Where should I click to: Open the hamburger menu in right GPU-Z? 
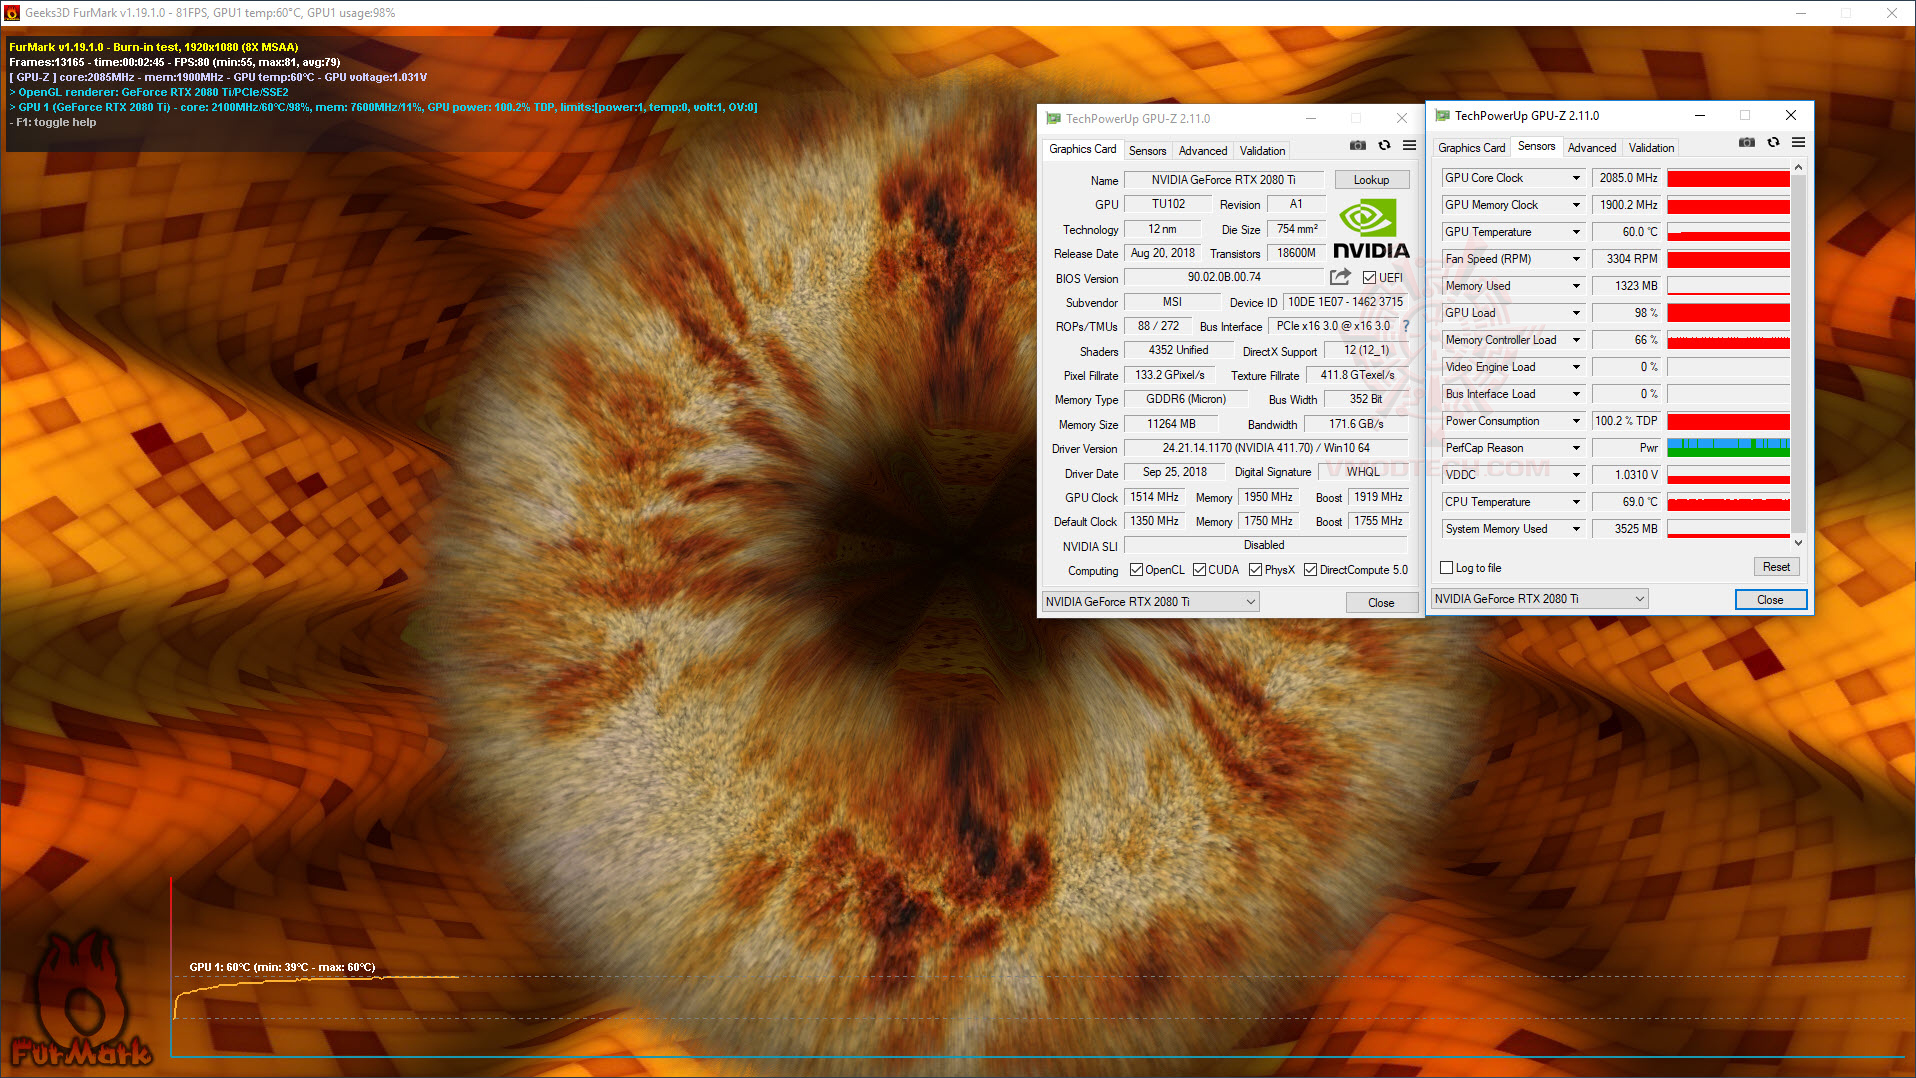click(x=1798, y=142)
